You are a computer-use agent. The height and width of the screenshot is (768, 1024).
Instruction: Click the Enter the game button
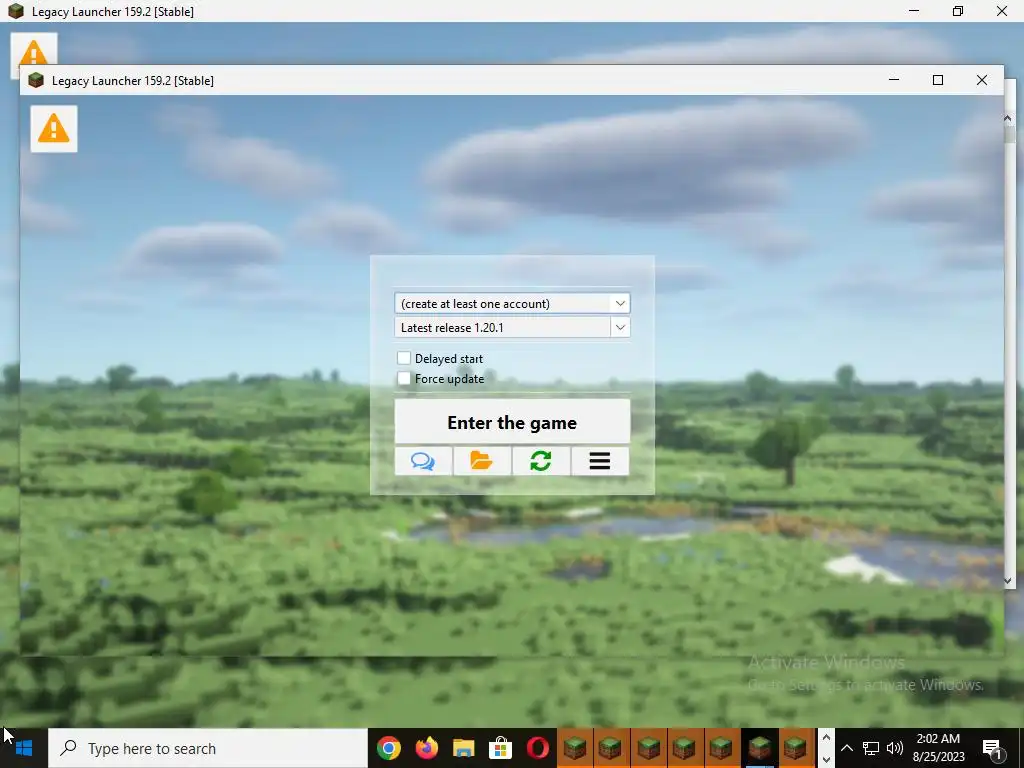(x=512, y=422)
